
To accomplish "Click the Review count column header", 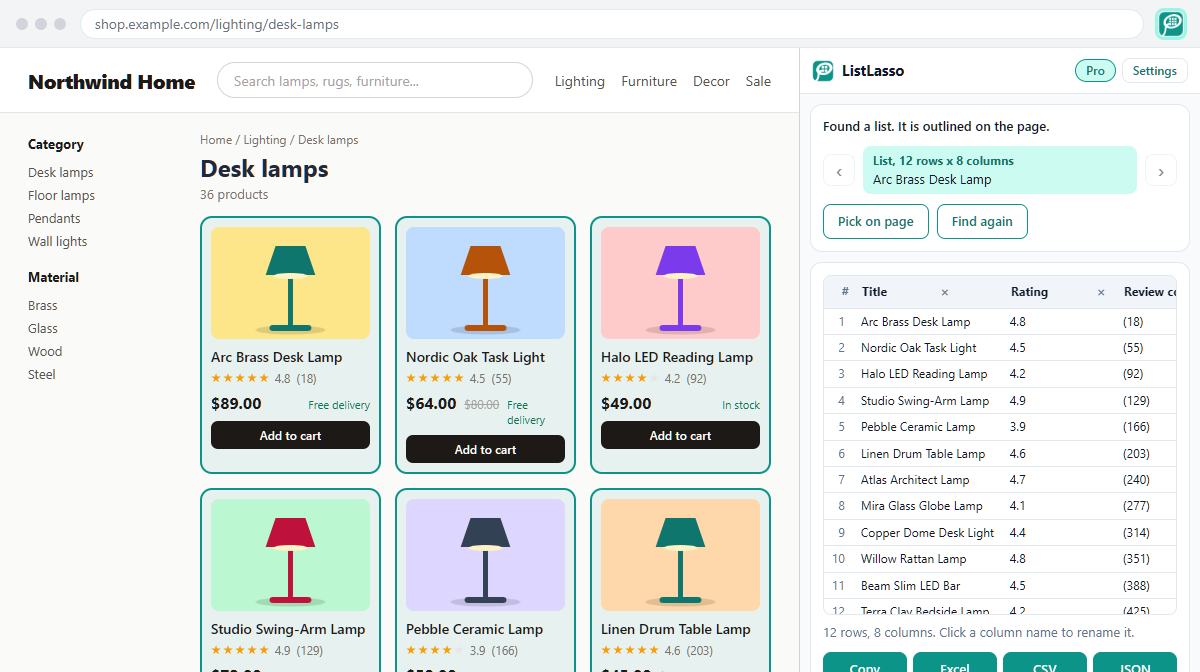I will tap(1150, 292).
